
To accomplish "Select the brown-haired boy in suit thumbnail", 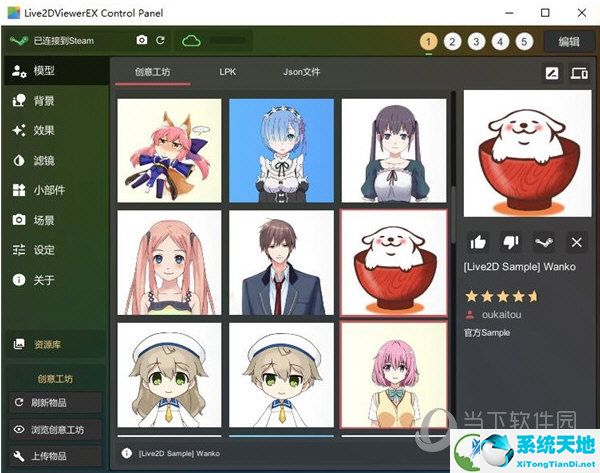I will click(281, 263).
